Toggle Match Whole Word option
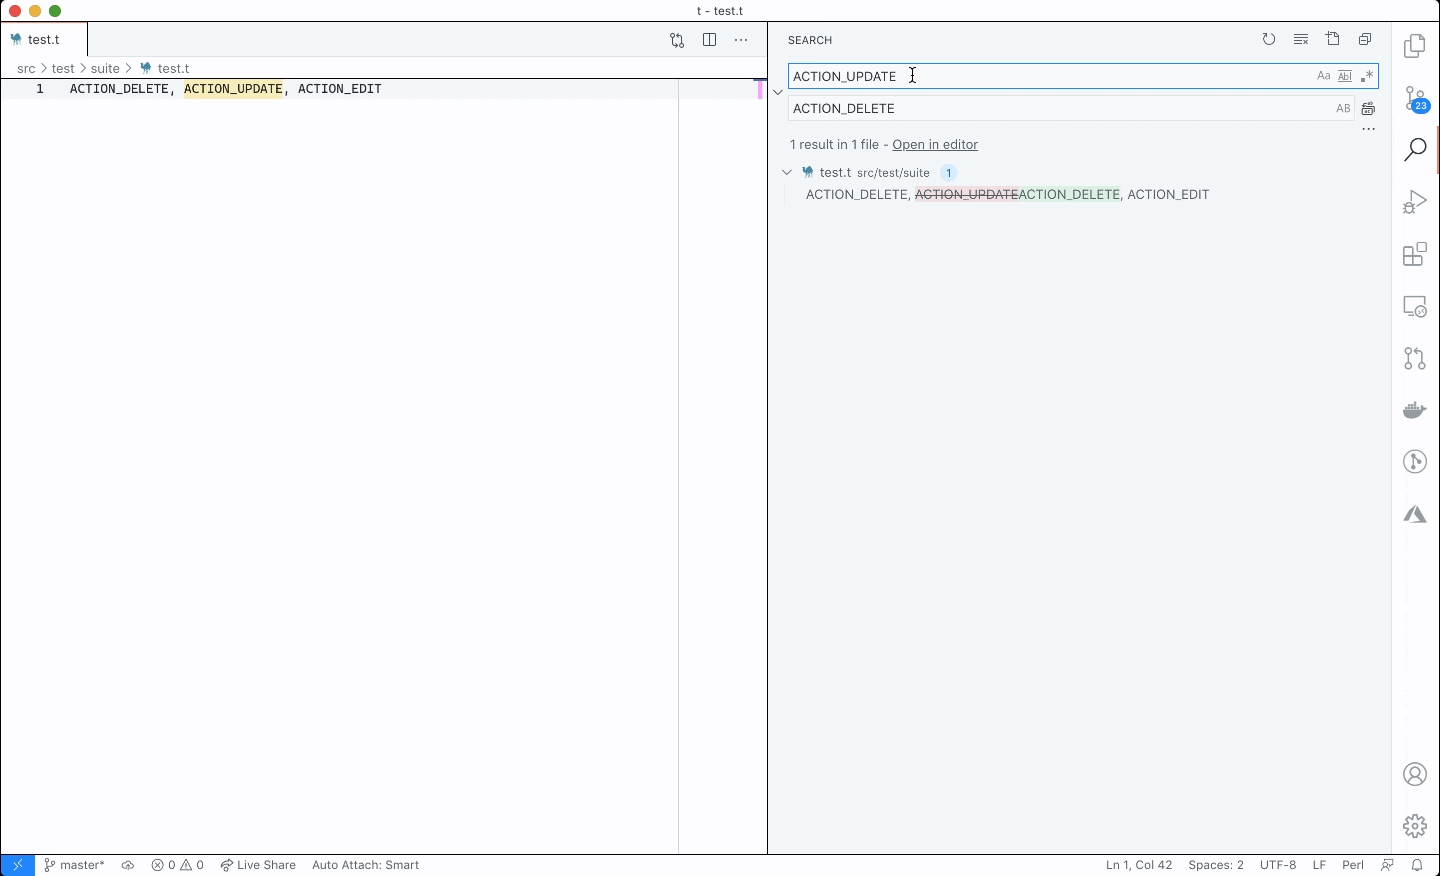The height and width of the screenshot is (876, 1440). coord(1345,75)
